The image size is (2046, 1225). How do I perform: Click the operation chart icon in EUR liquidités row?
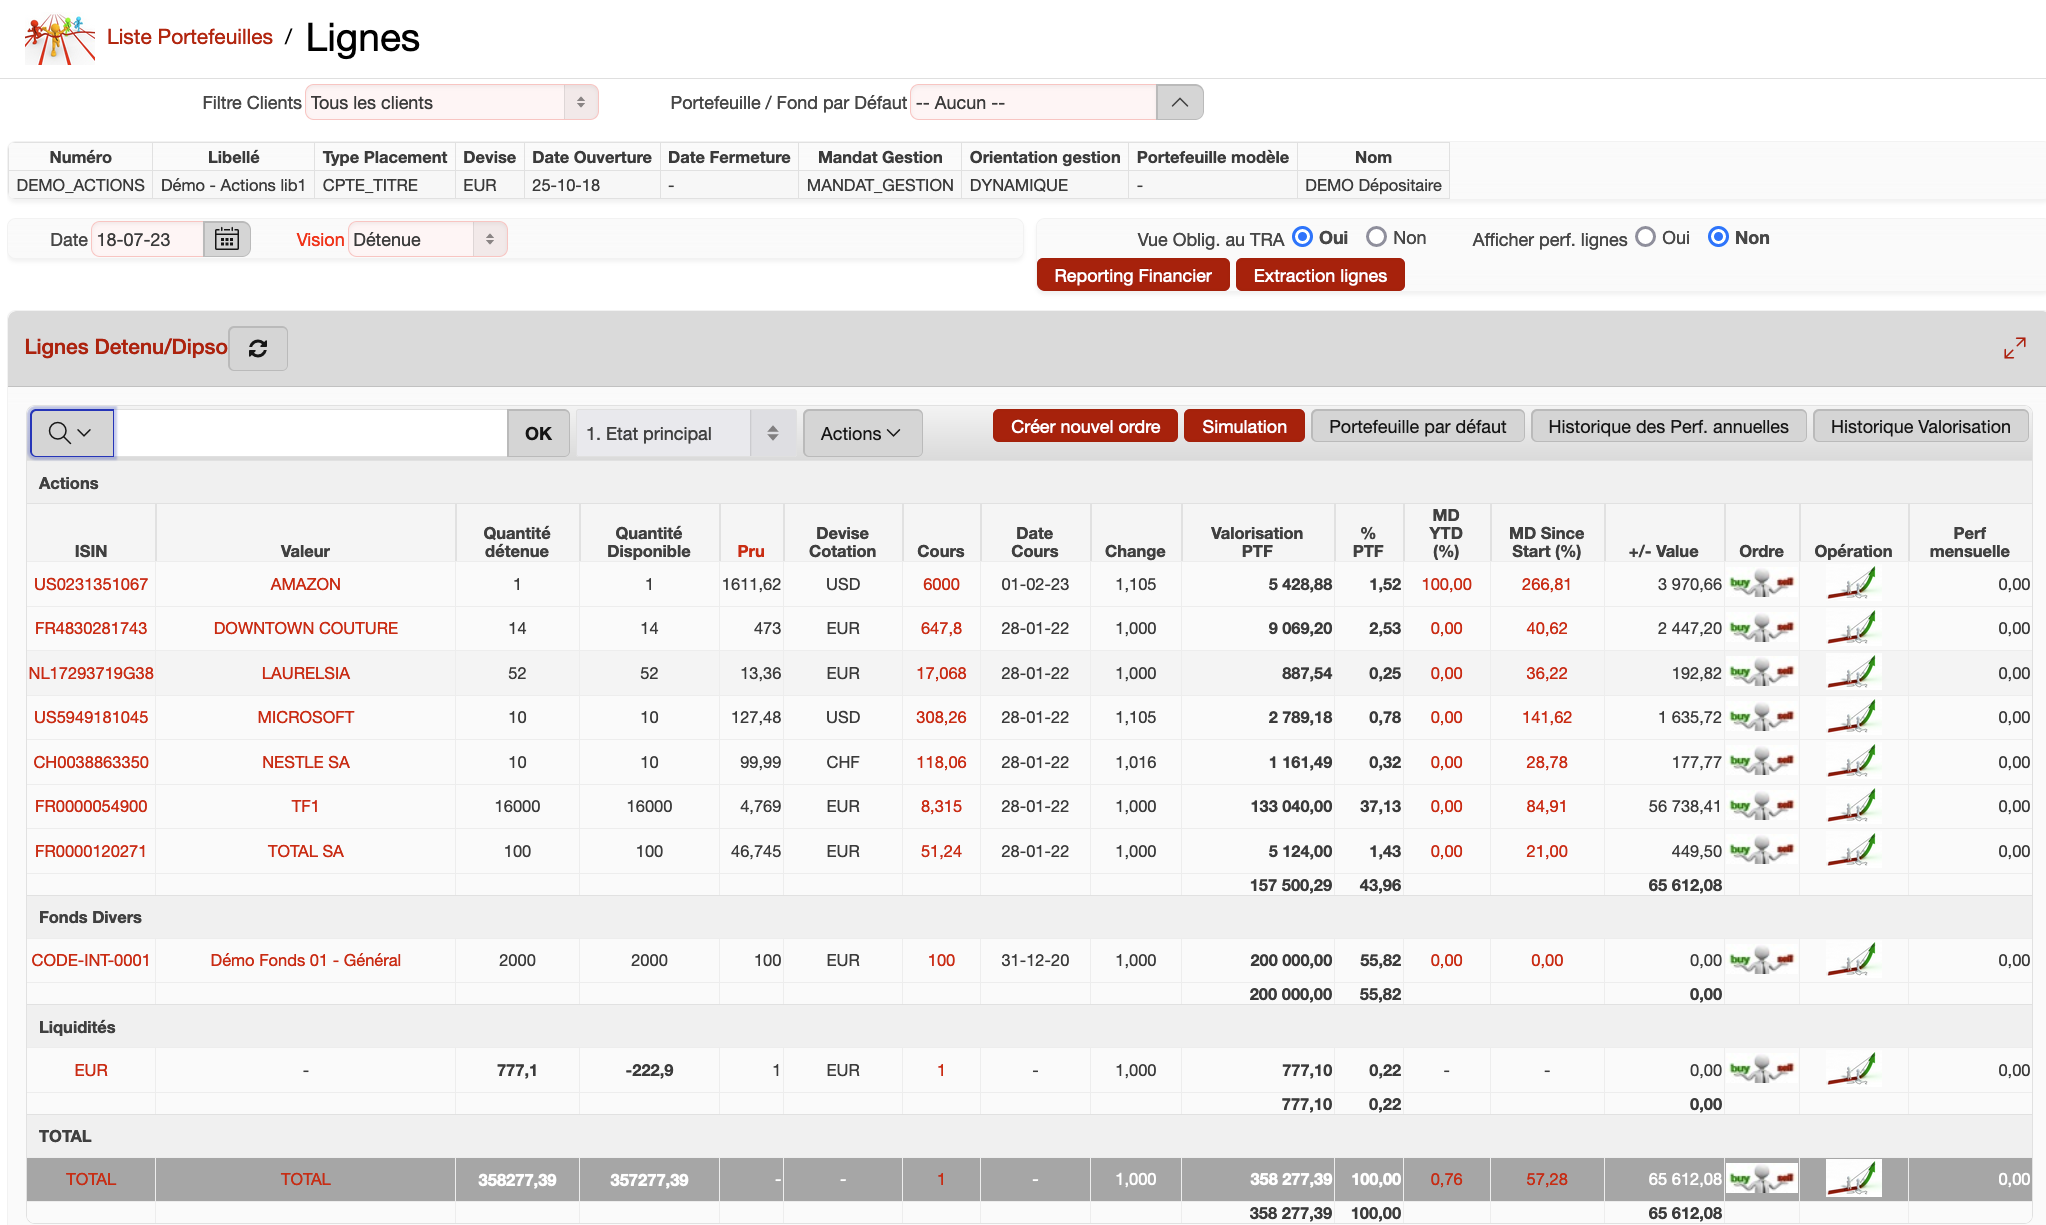pos(1852,1070)
